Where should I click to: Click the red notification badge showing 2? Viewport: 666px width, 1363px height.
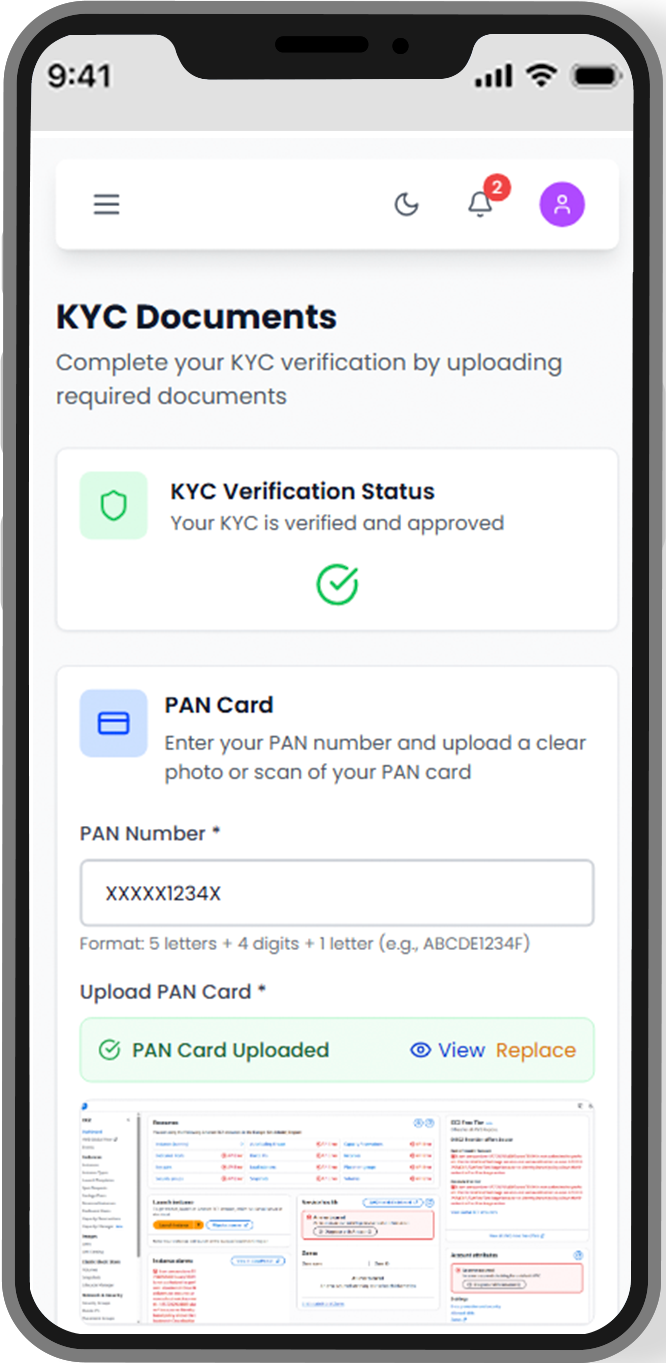pyautogui.click(x=497, y=187)
